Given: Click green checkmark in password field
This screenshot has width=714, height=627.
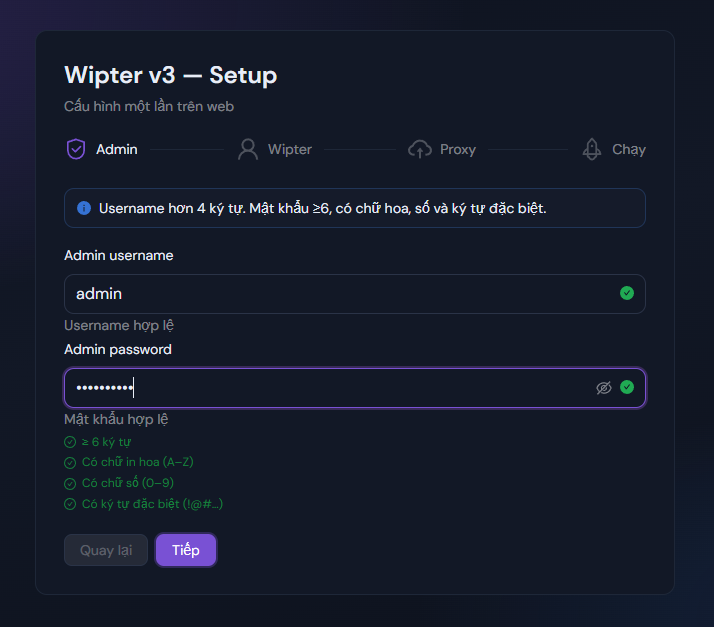Looking at the screenshot, I should 627,387.
